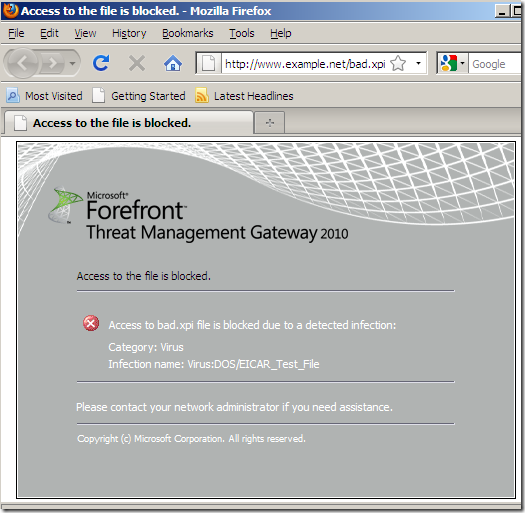Viewport: 525px width, 513px height.
Task: Click 'Access to the file is blocked.' page heading
Action: coord(144,276)
